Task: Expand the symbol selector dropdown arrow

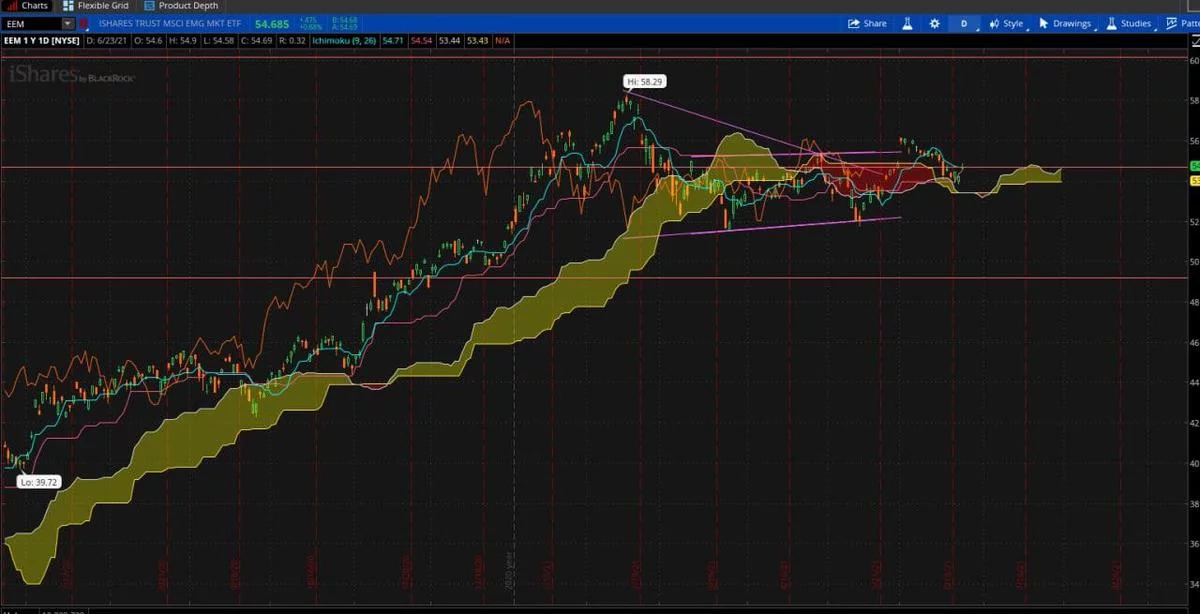Action: tap(68, 23)
